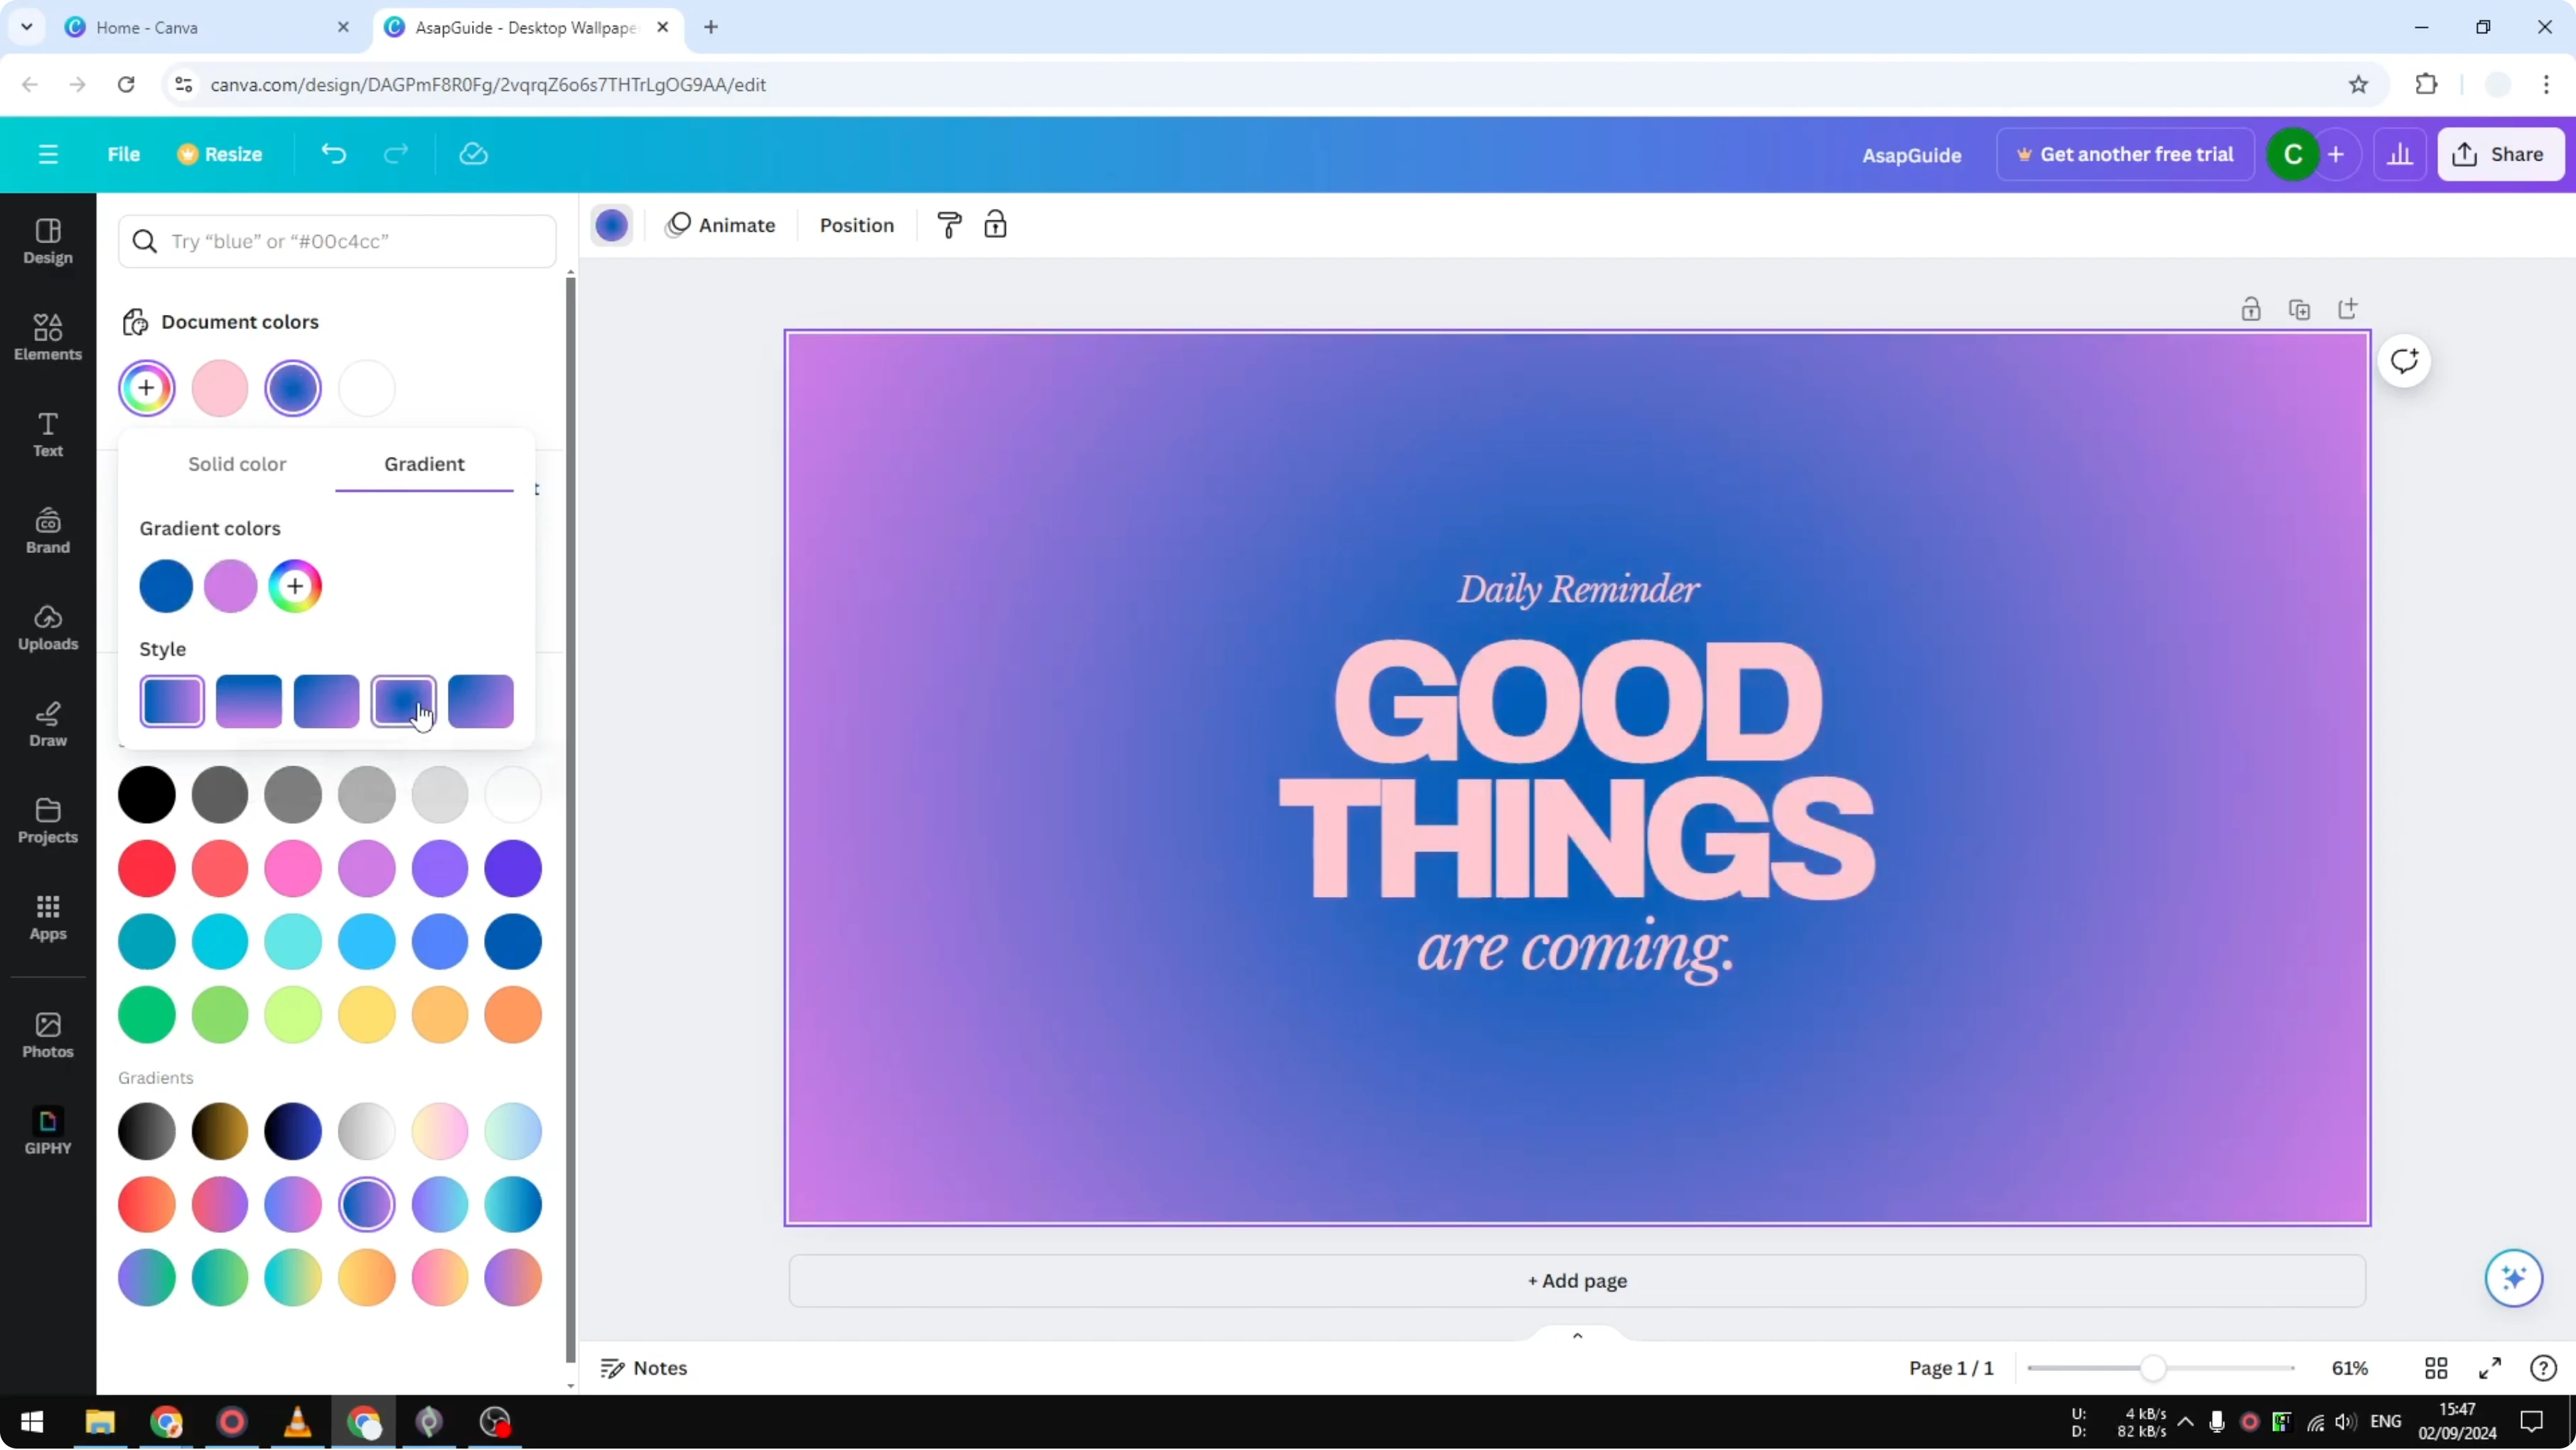Pick the pink document color swatch
Viewport: 2576px width, 1450px height.
pos(220,388)
